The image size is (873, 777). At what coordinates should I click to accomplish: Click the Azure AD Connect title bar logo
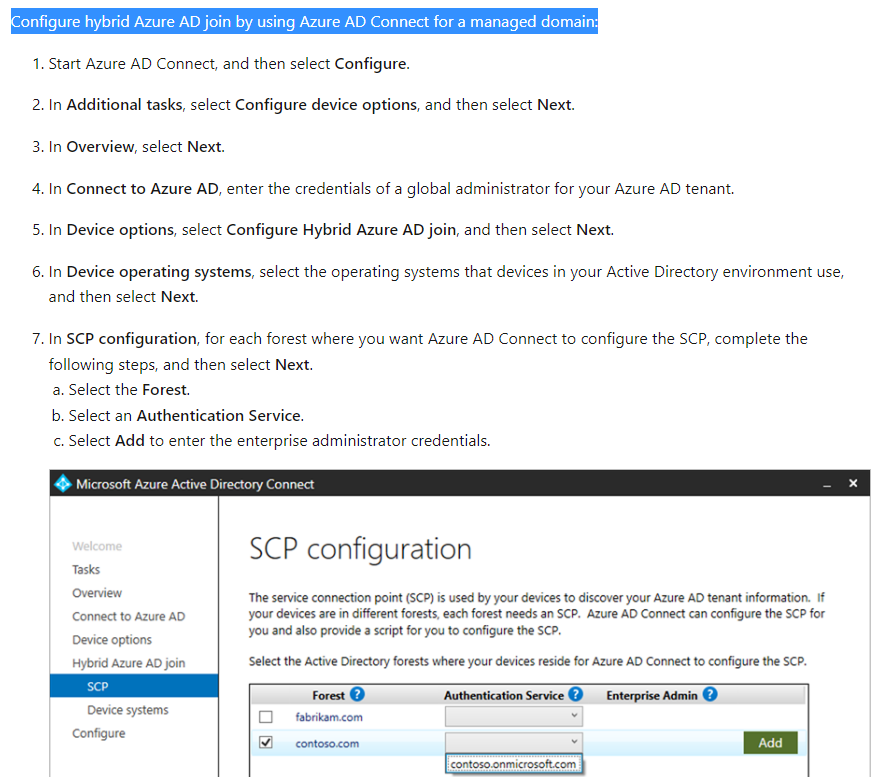pos(63,483)
